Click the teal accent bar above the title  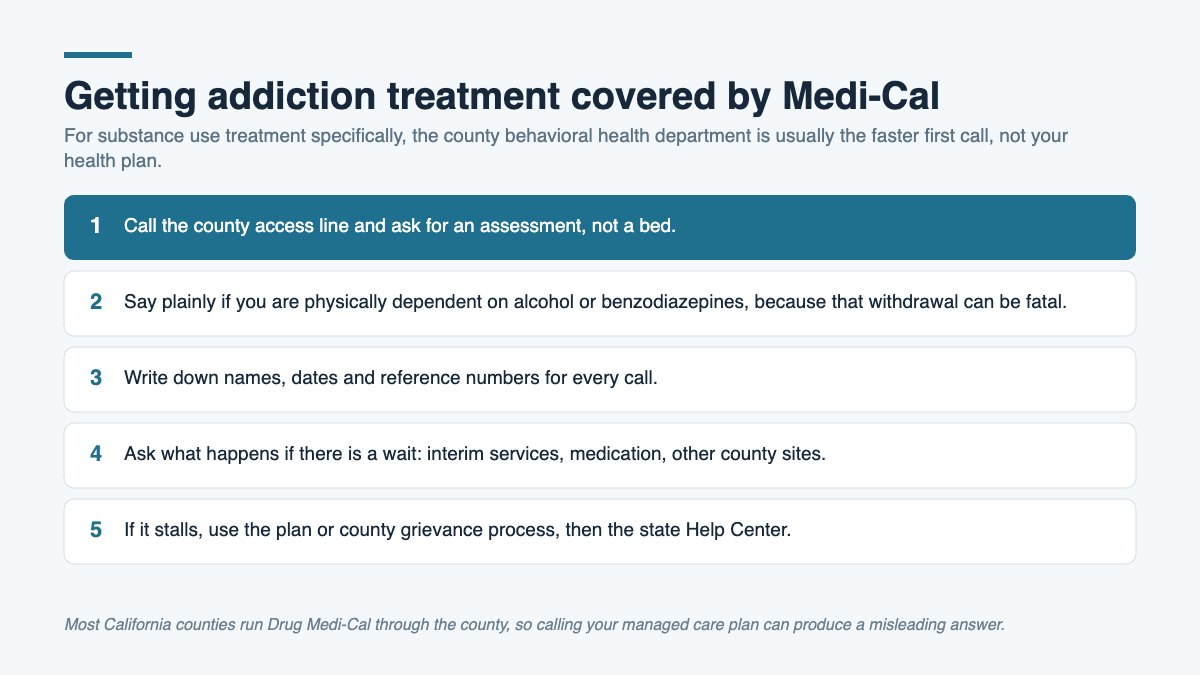pyautogui.click(x=98, y=55)
